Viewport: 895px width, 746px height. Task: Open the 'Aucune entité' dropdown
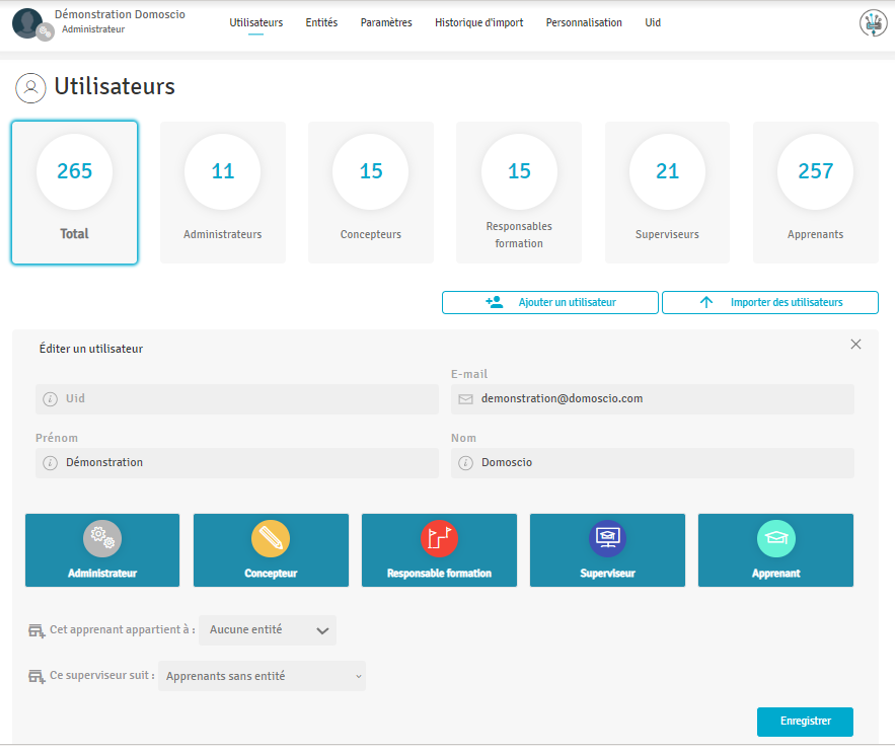[x=268, y=630]
